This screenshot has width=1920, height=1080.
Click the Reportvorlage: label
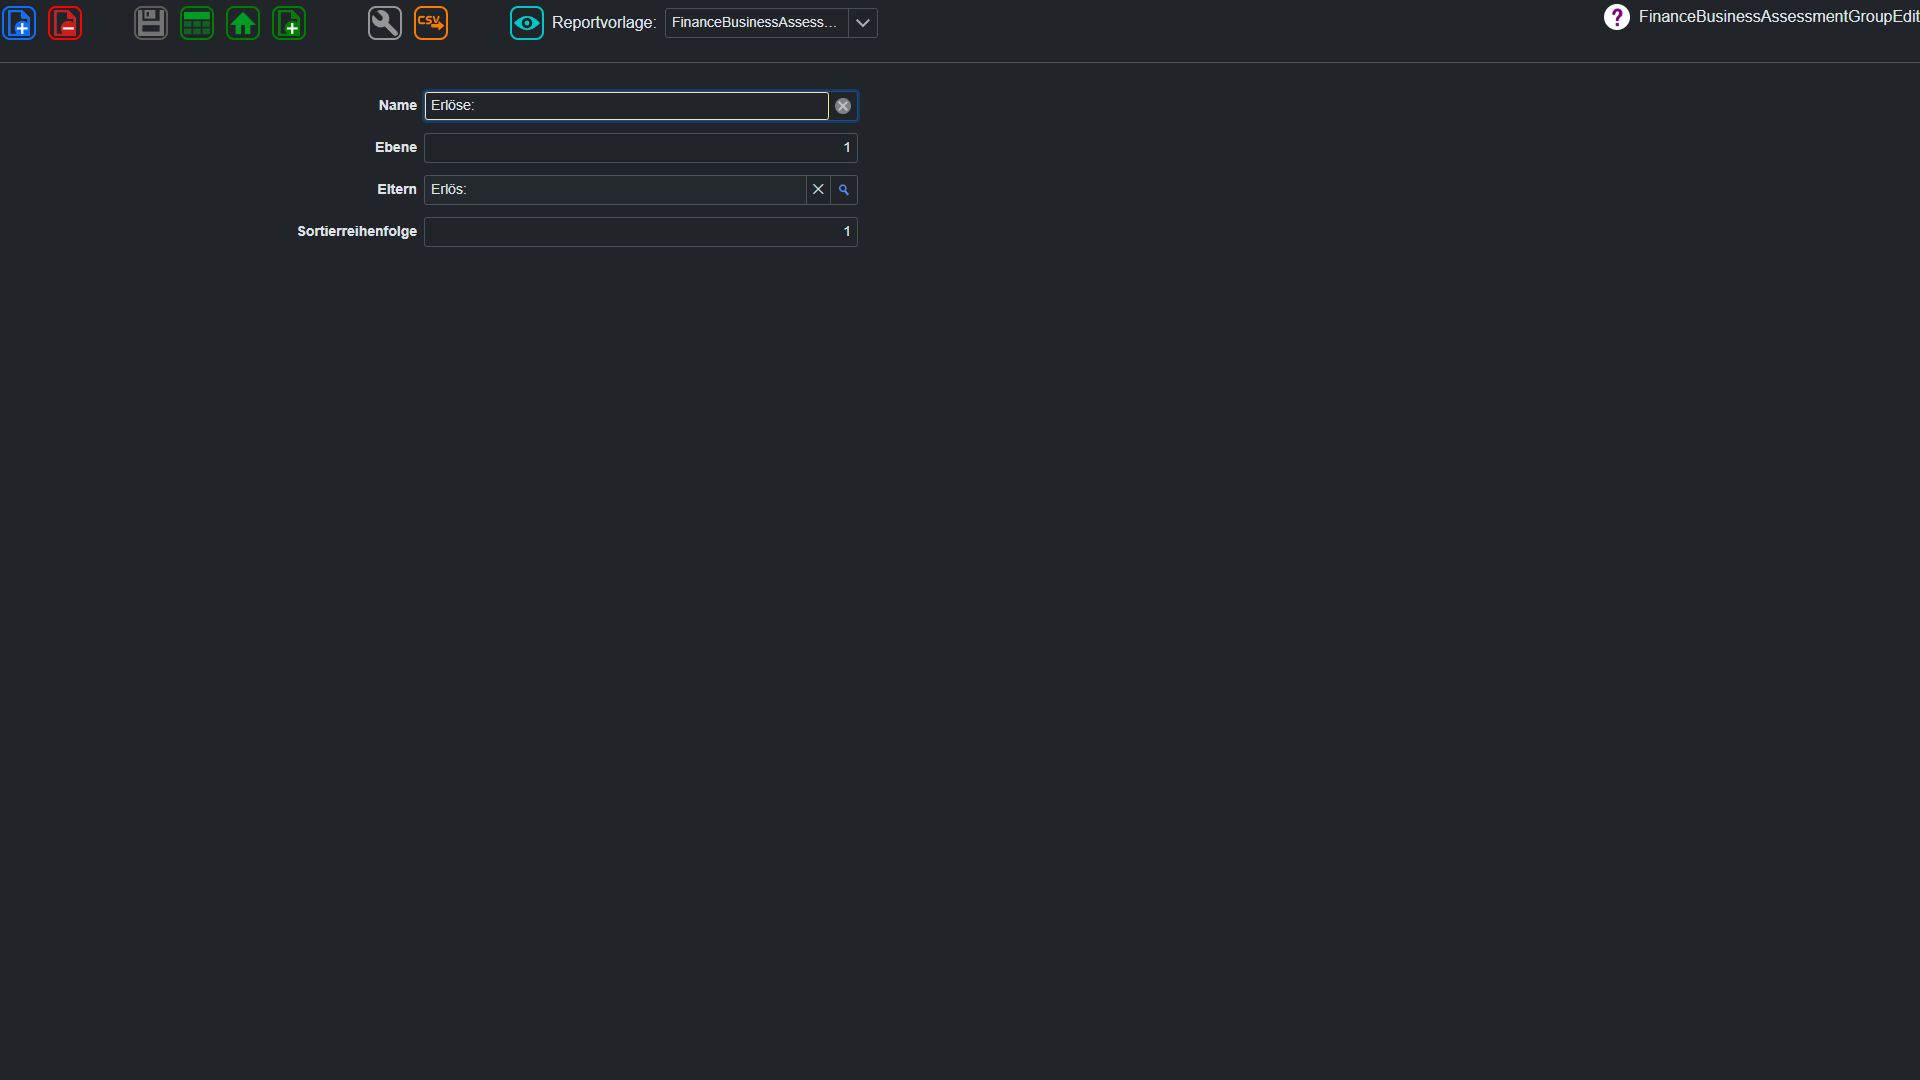pyautogui.click(x=604, y=23)
